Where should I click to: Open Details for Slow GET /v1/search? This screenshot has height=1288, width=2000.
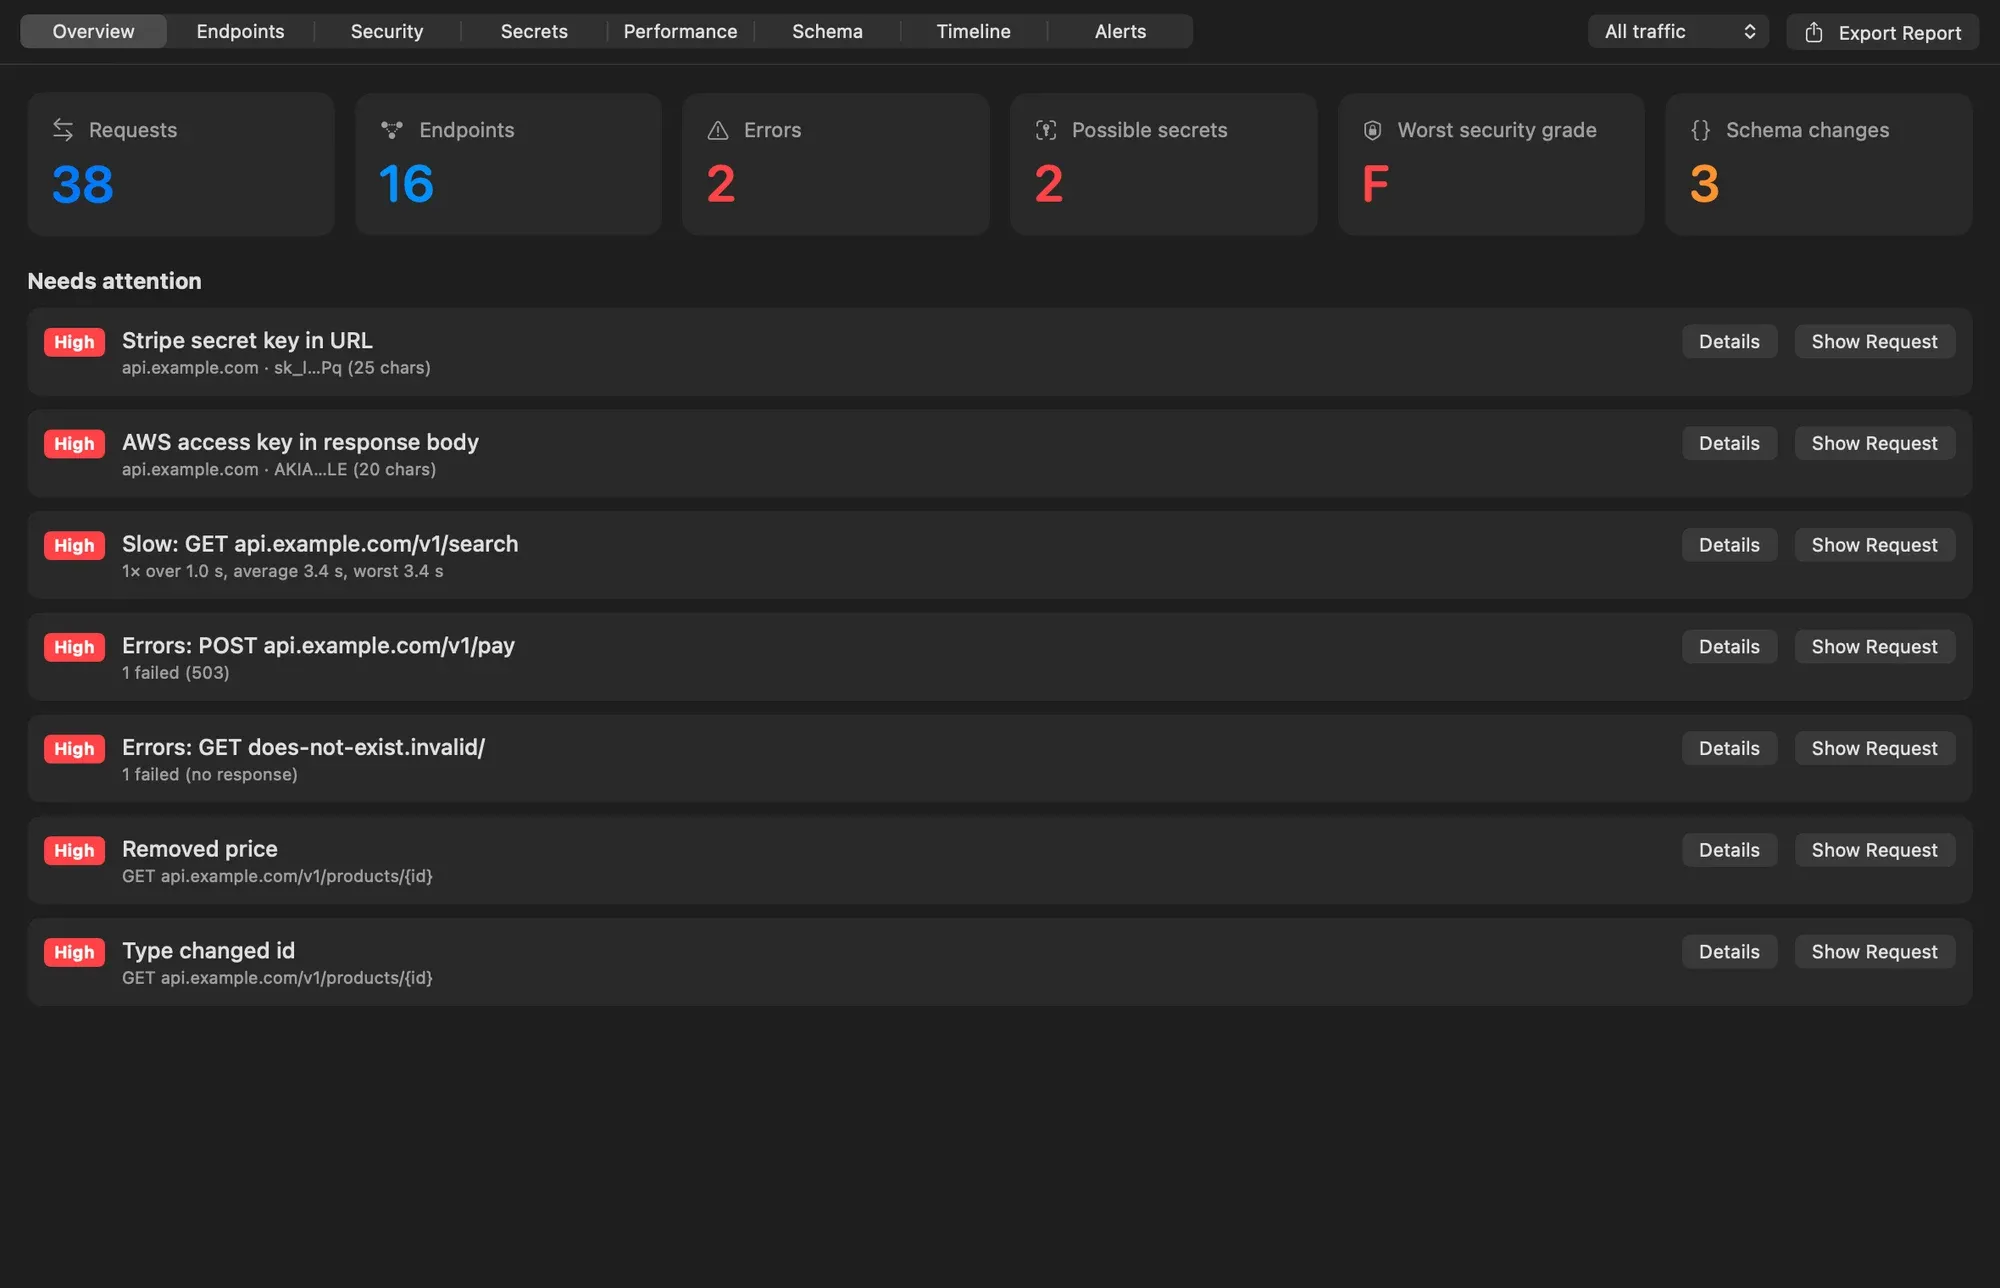[1729, 545]
